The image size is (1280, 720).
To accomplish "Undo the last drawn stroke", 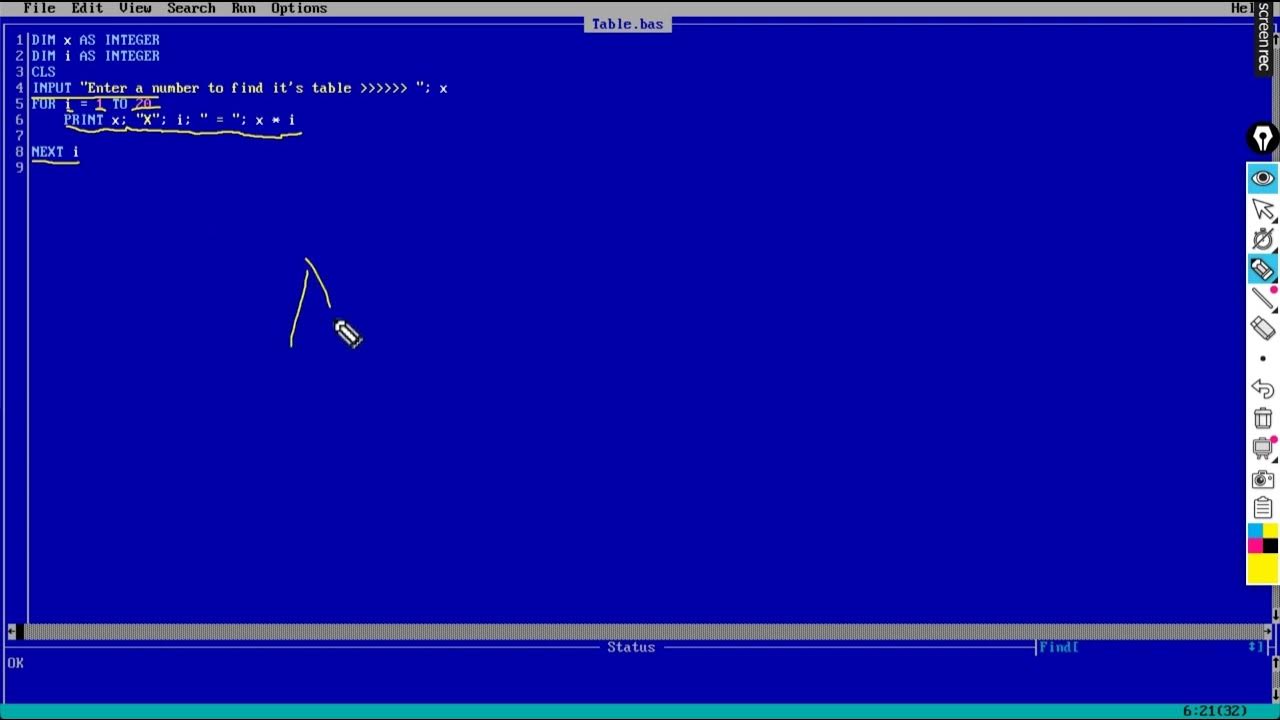I will point(1262,389).
